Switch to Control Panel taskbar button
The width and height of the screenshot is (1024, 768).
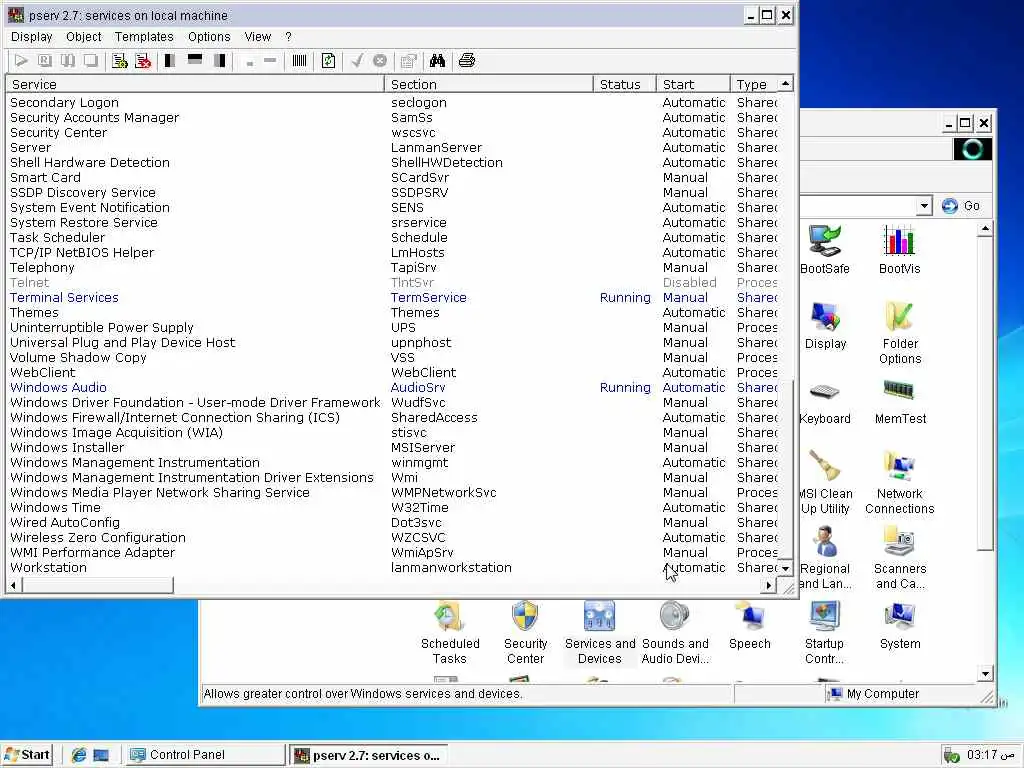tap(205, 755)
